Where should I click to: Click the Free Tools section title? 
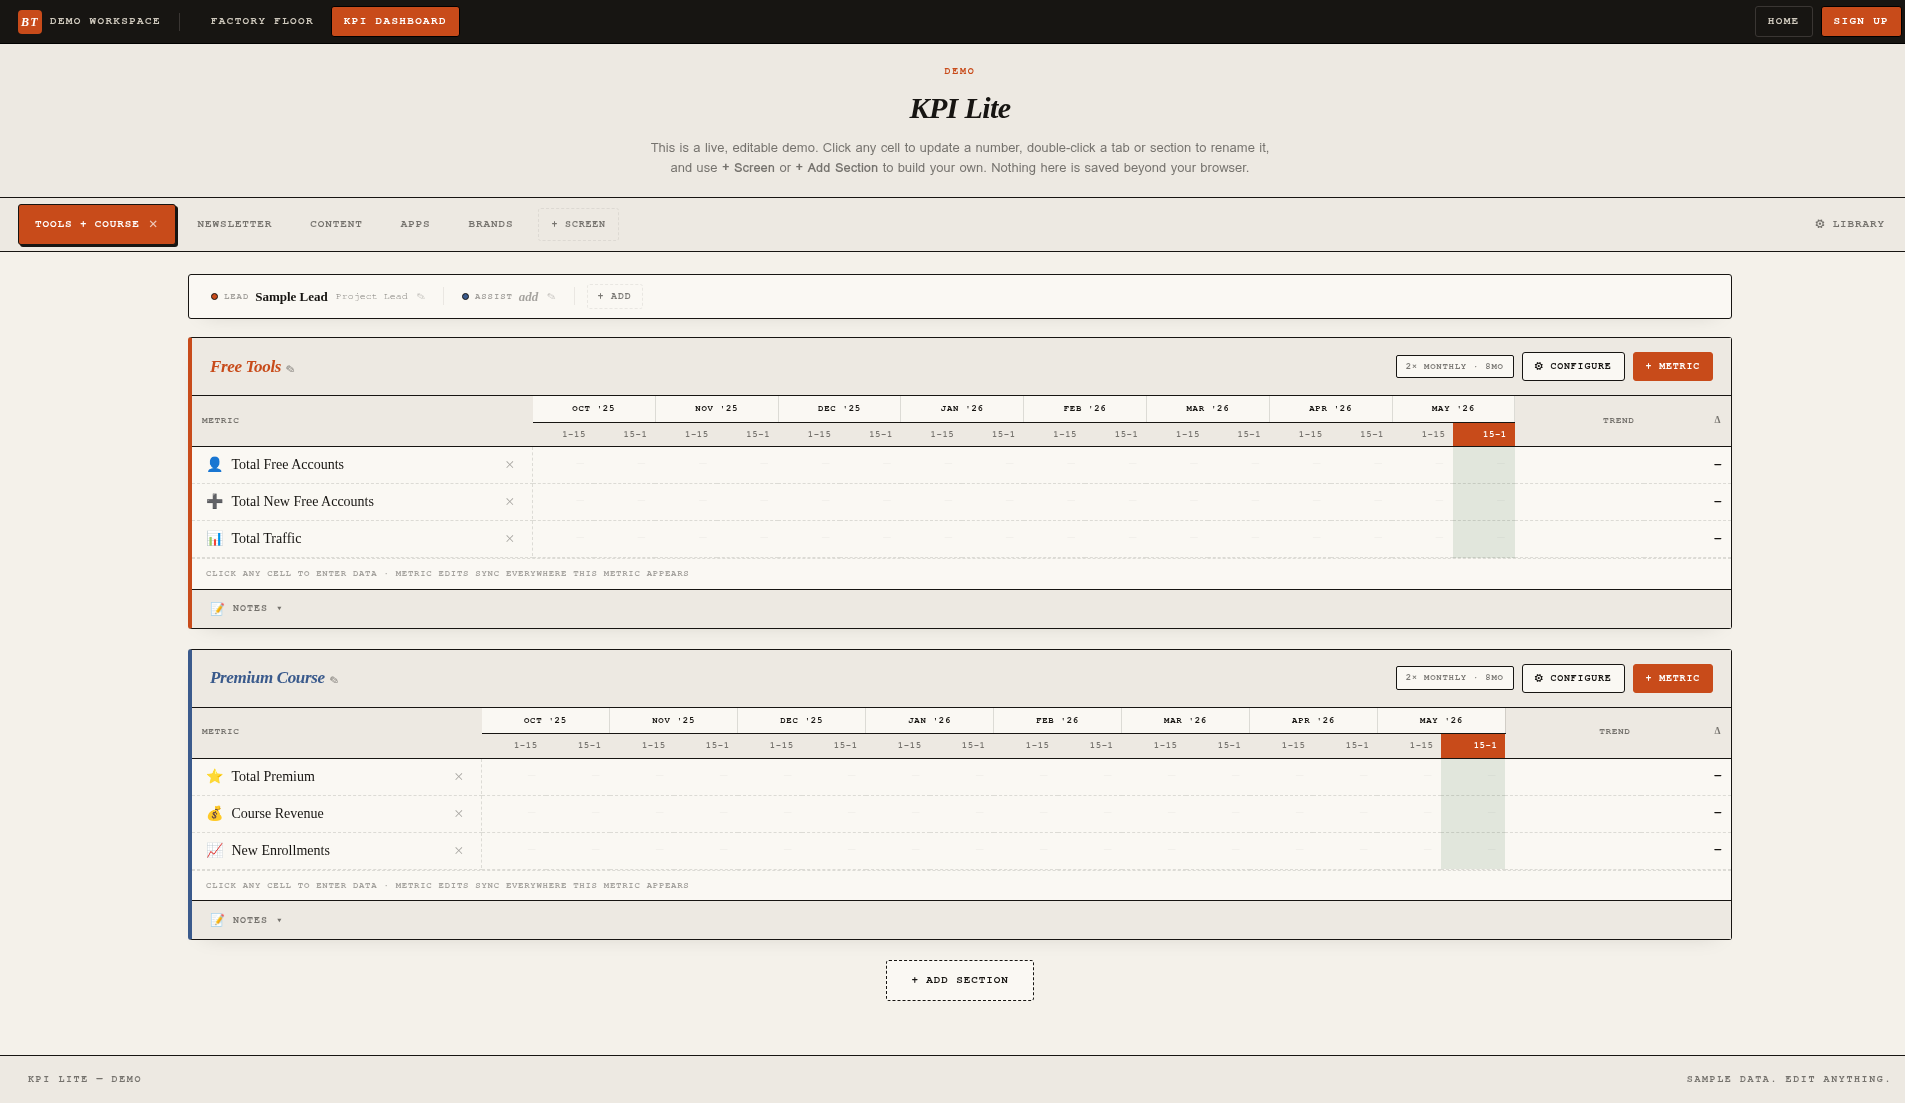coord(246,367)
